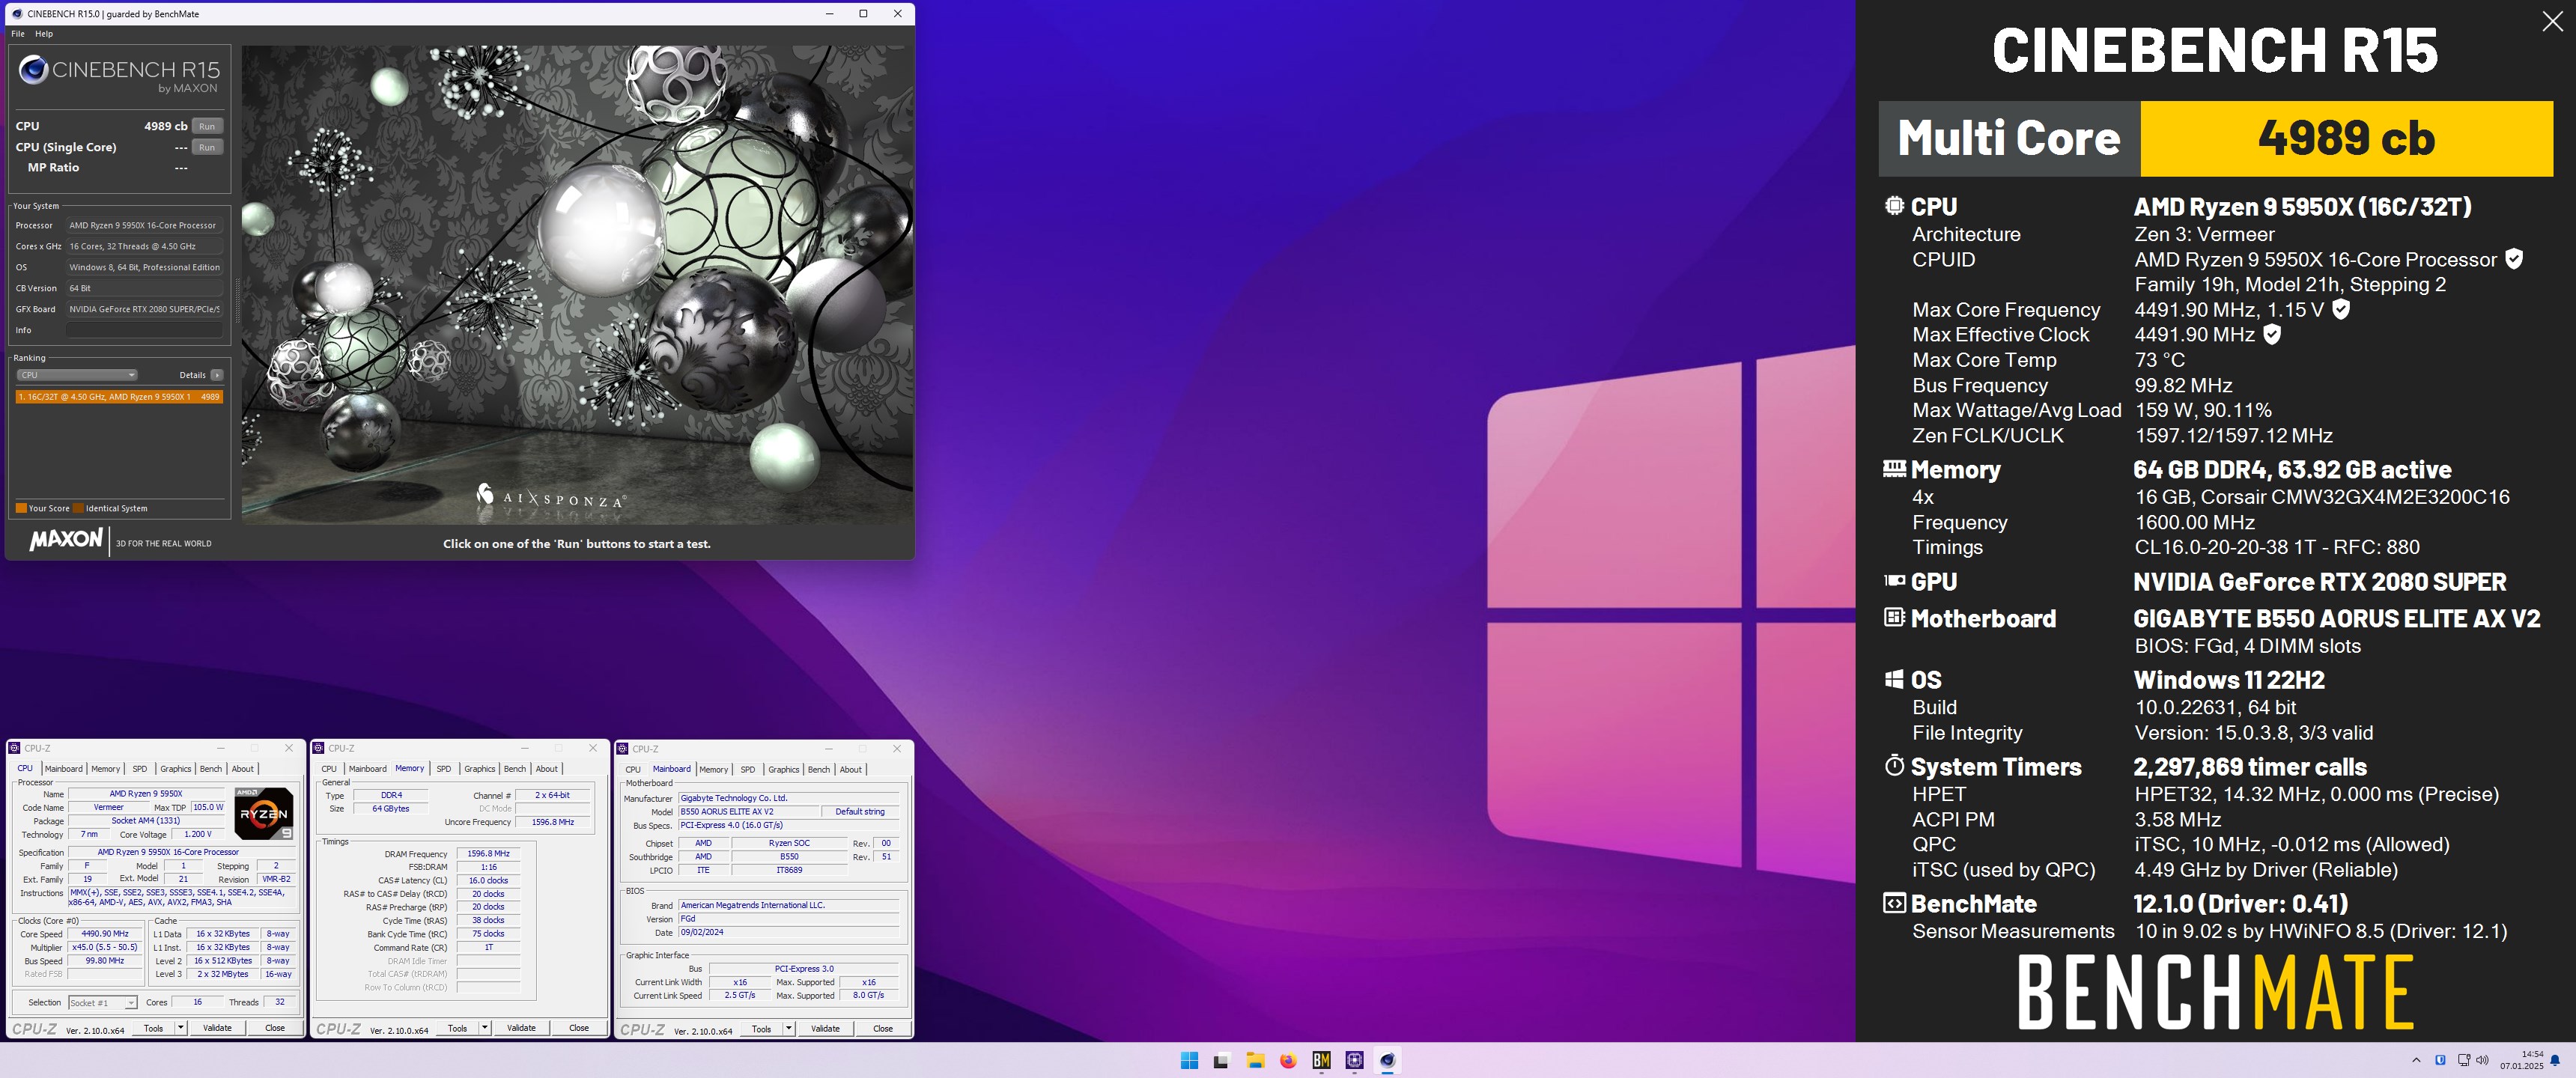Open File Explorer from the taskbar
Screen dimensions: 2576x1078
[1255, 1061]
